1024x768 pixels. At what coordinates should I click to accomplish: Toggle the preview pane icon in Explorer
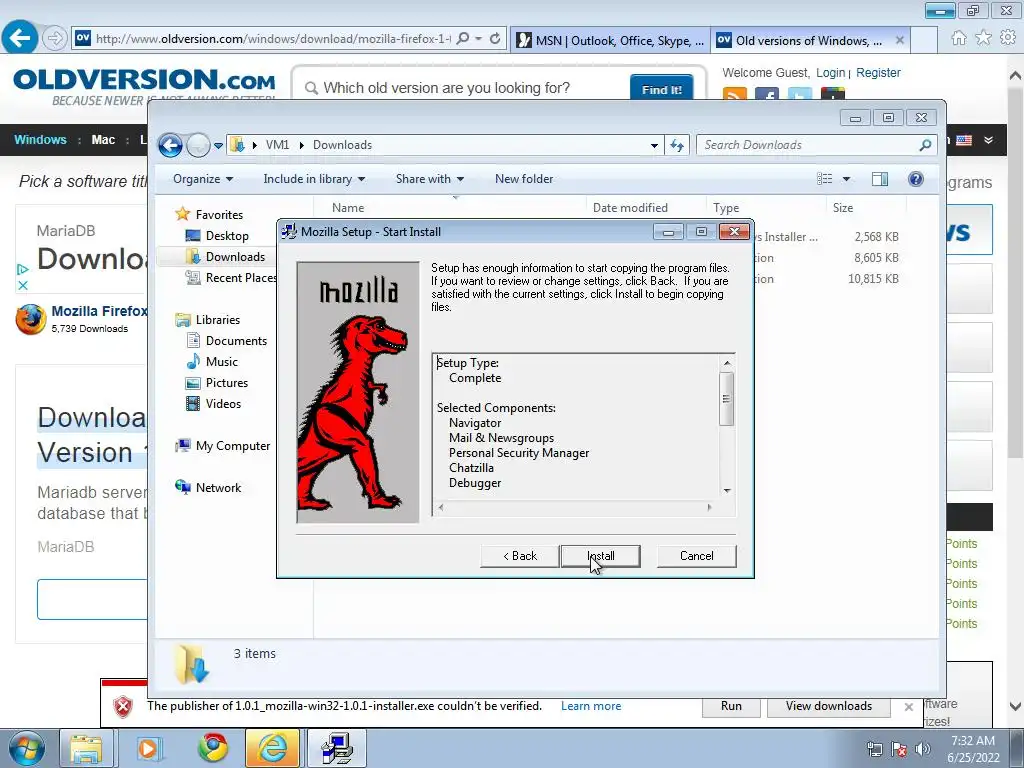pyautogui.click(x=880, y=179)
